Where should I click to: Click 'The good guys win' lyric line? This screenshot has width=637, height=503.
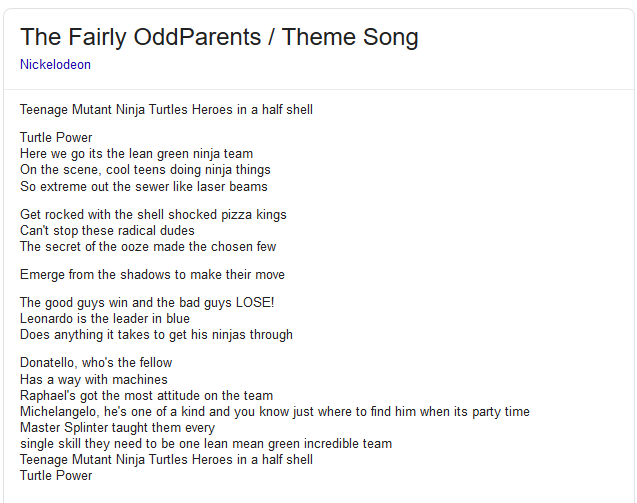147,303
